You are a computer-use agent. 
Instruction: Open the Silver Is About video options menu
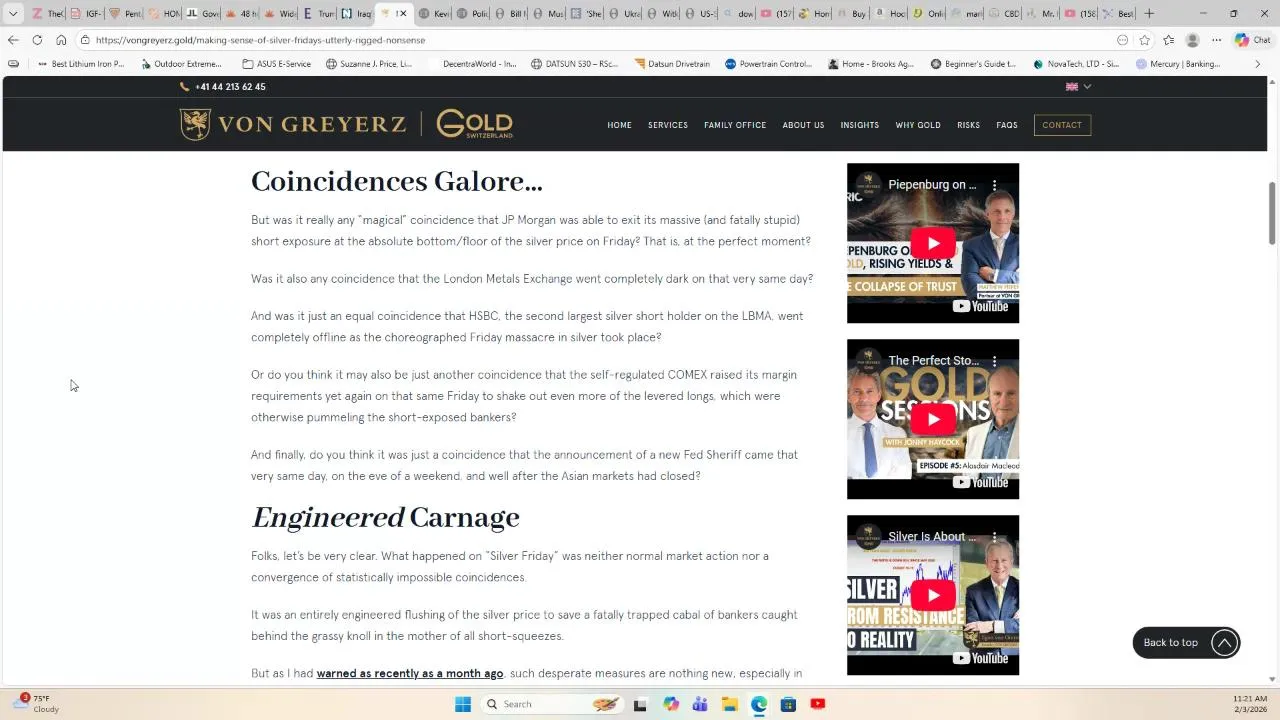click(995, 537)
